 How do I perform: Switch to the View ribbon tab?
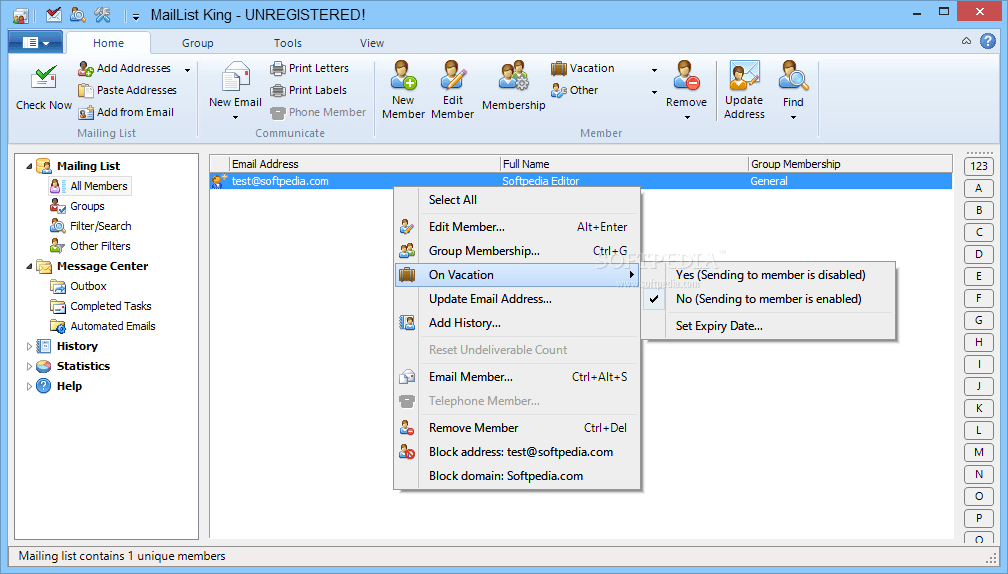click(372, 43)
